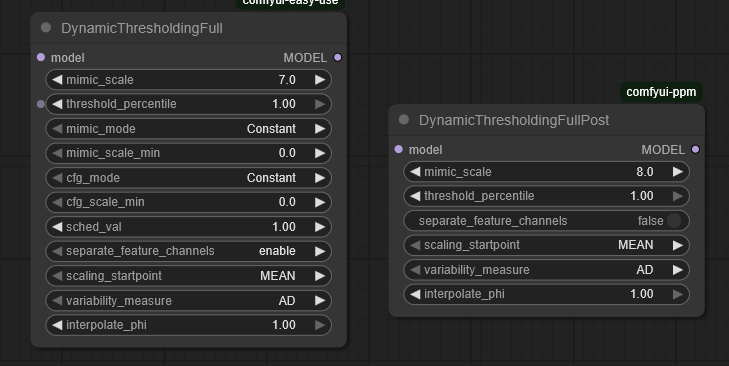This screenshot has width=729, height=366.
Task: Decrease mimic_scale 7.0 with left arrow
Action: pyautogui.click(x=57, y=80)
